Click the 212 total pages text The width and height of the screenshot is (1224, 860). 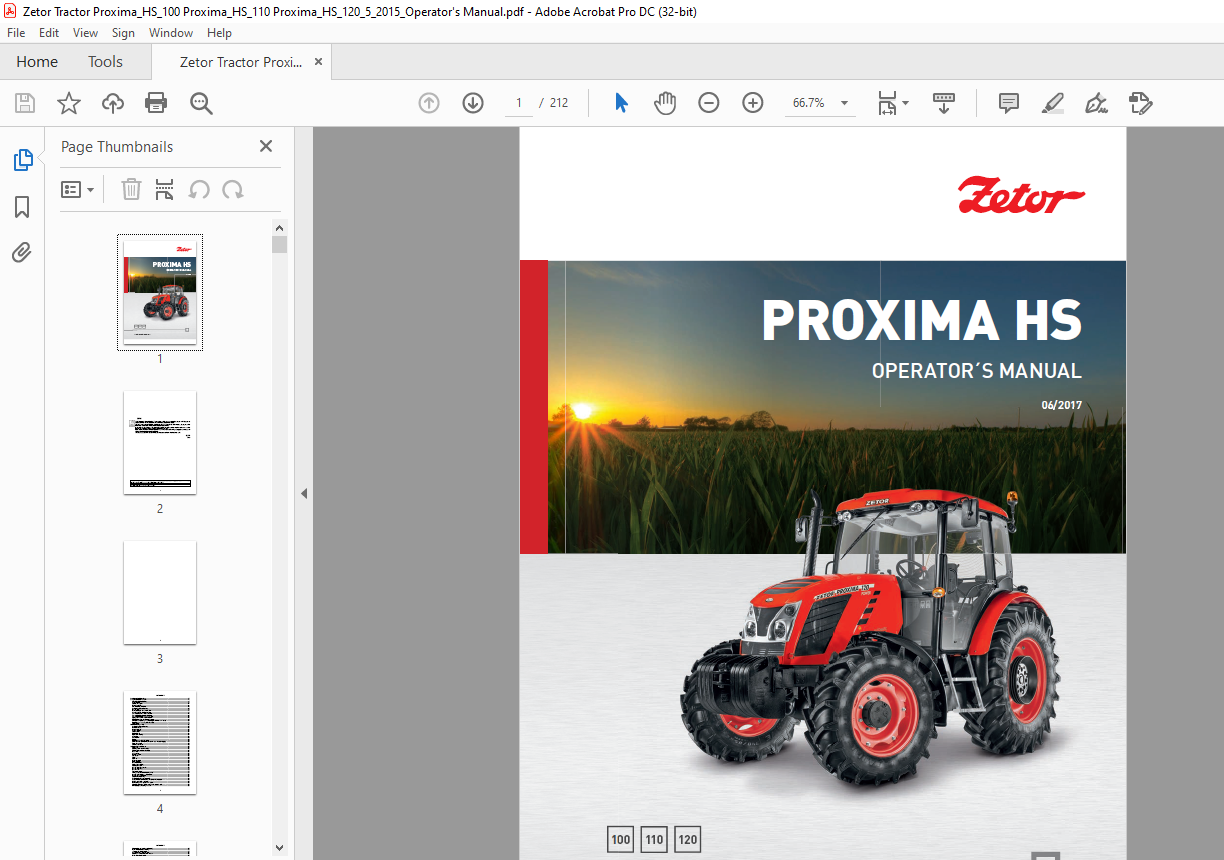(559, 103)
